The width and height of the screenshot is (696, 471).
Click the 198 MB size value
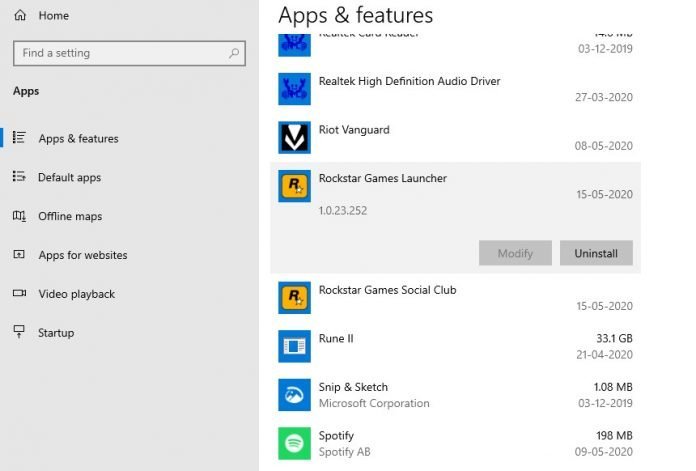point(614,435)
